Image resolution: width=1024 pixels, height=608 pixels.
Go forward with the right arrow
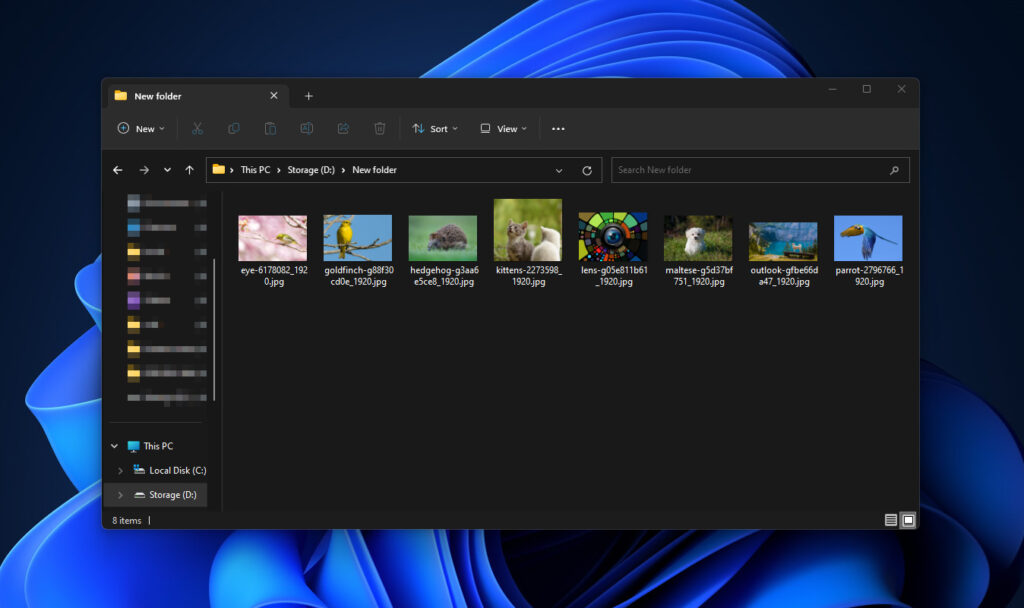pos(144,170)
